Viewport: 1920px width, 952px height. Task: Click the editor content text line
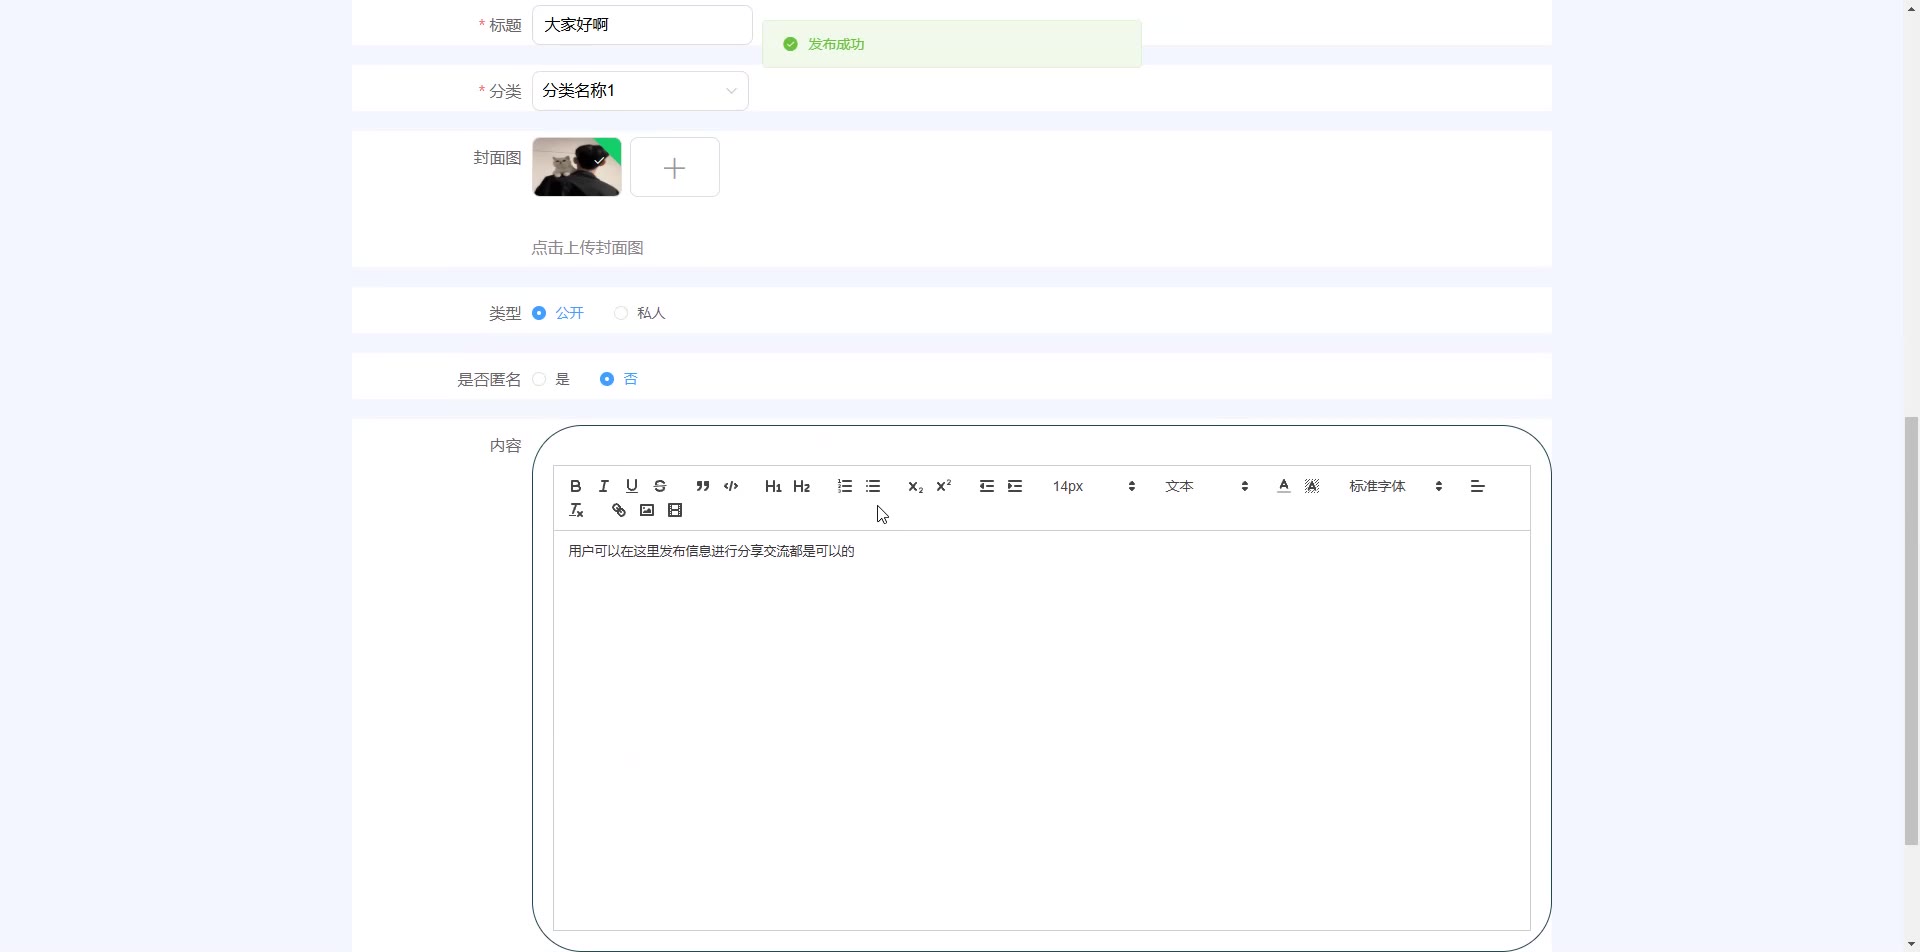[711, 551]
